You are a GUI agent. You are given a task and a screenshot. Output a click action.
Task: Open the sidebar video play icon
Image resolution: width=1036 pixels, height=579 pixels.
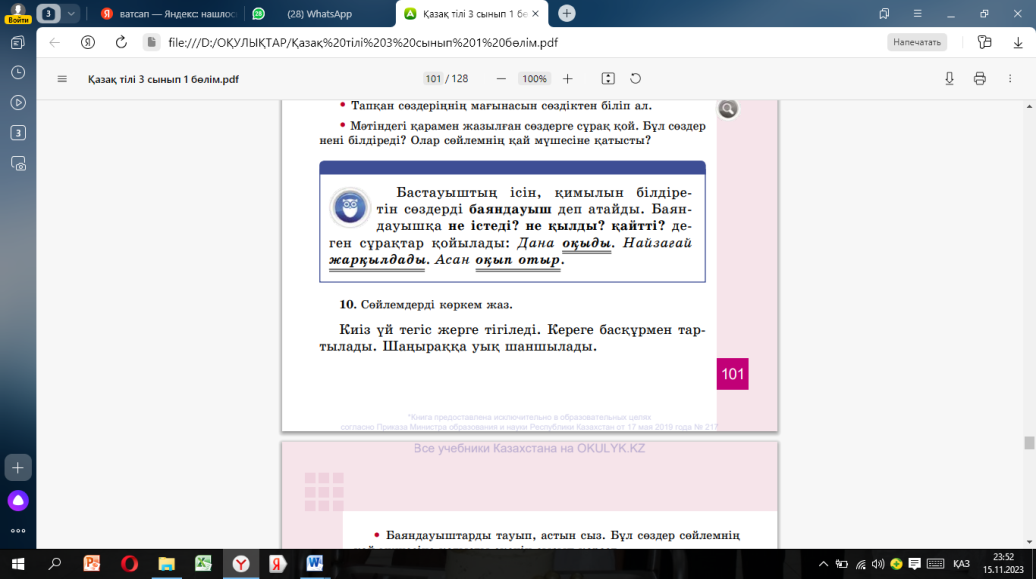18,102
